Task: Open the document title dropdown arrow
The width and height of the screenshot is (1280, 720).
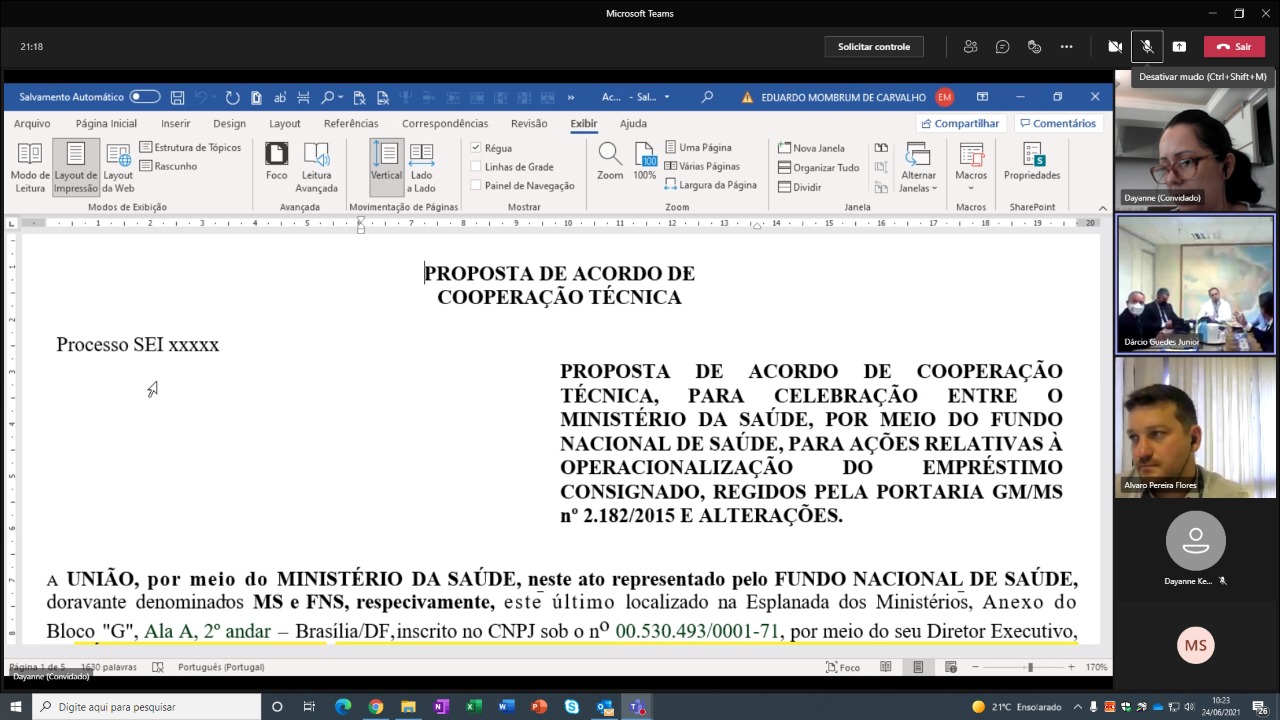Action: pos(667,97)
